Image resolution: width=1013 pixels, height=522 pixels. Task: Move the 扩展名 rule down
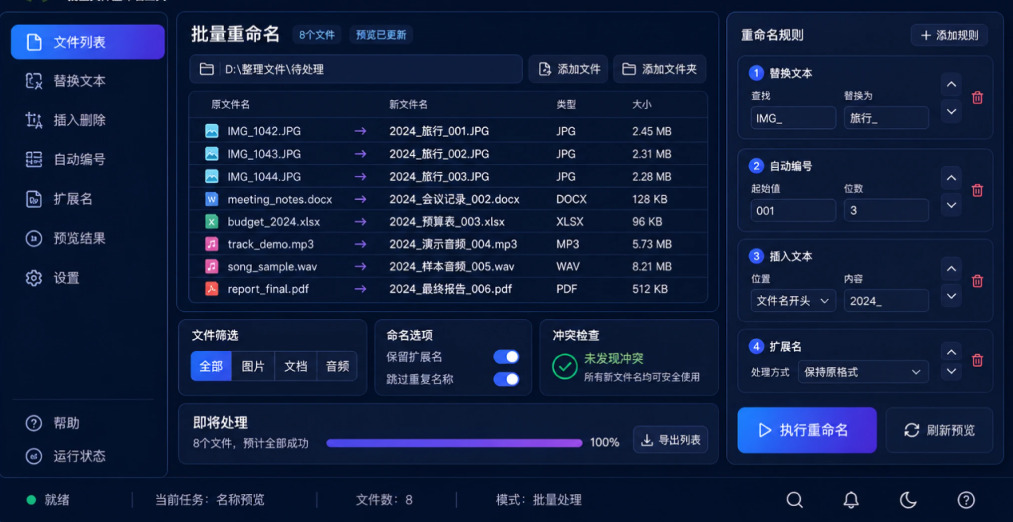[951, 371]
